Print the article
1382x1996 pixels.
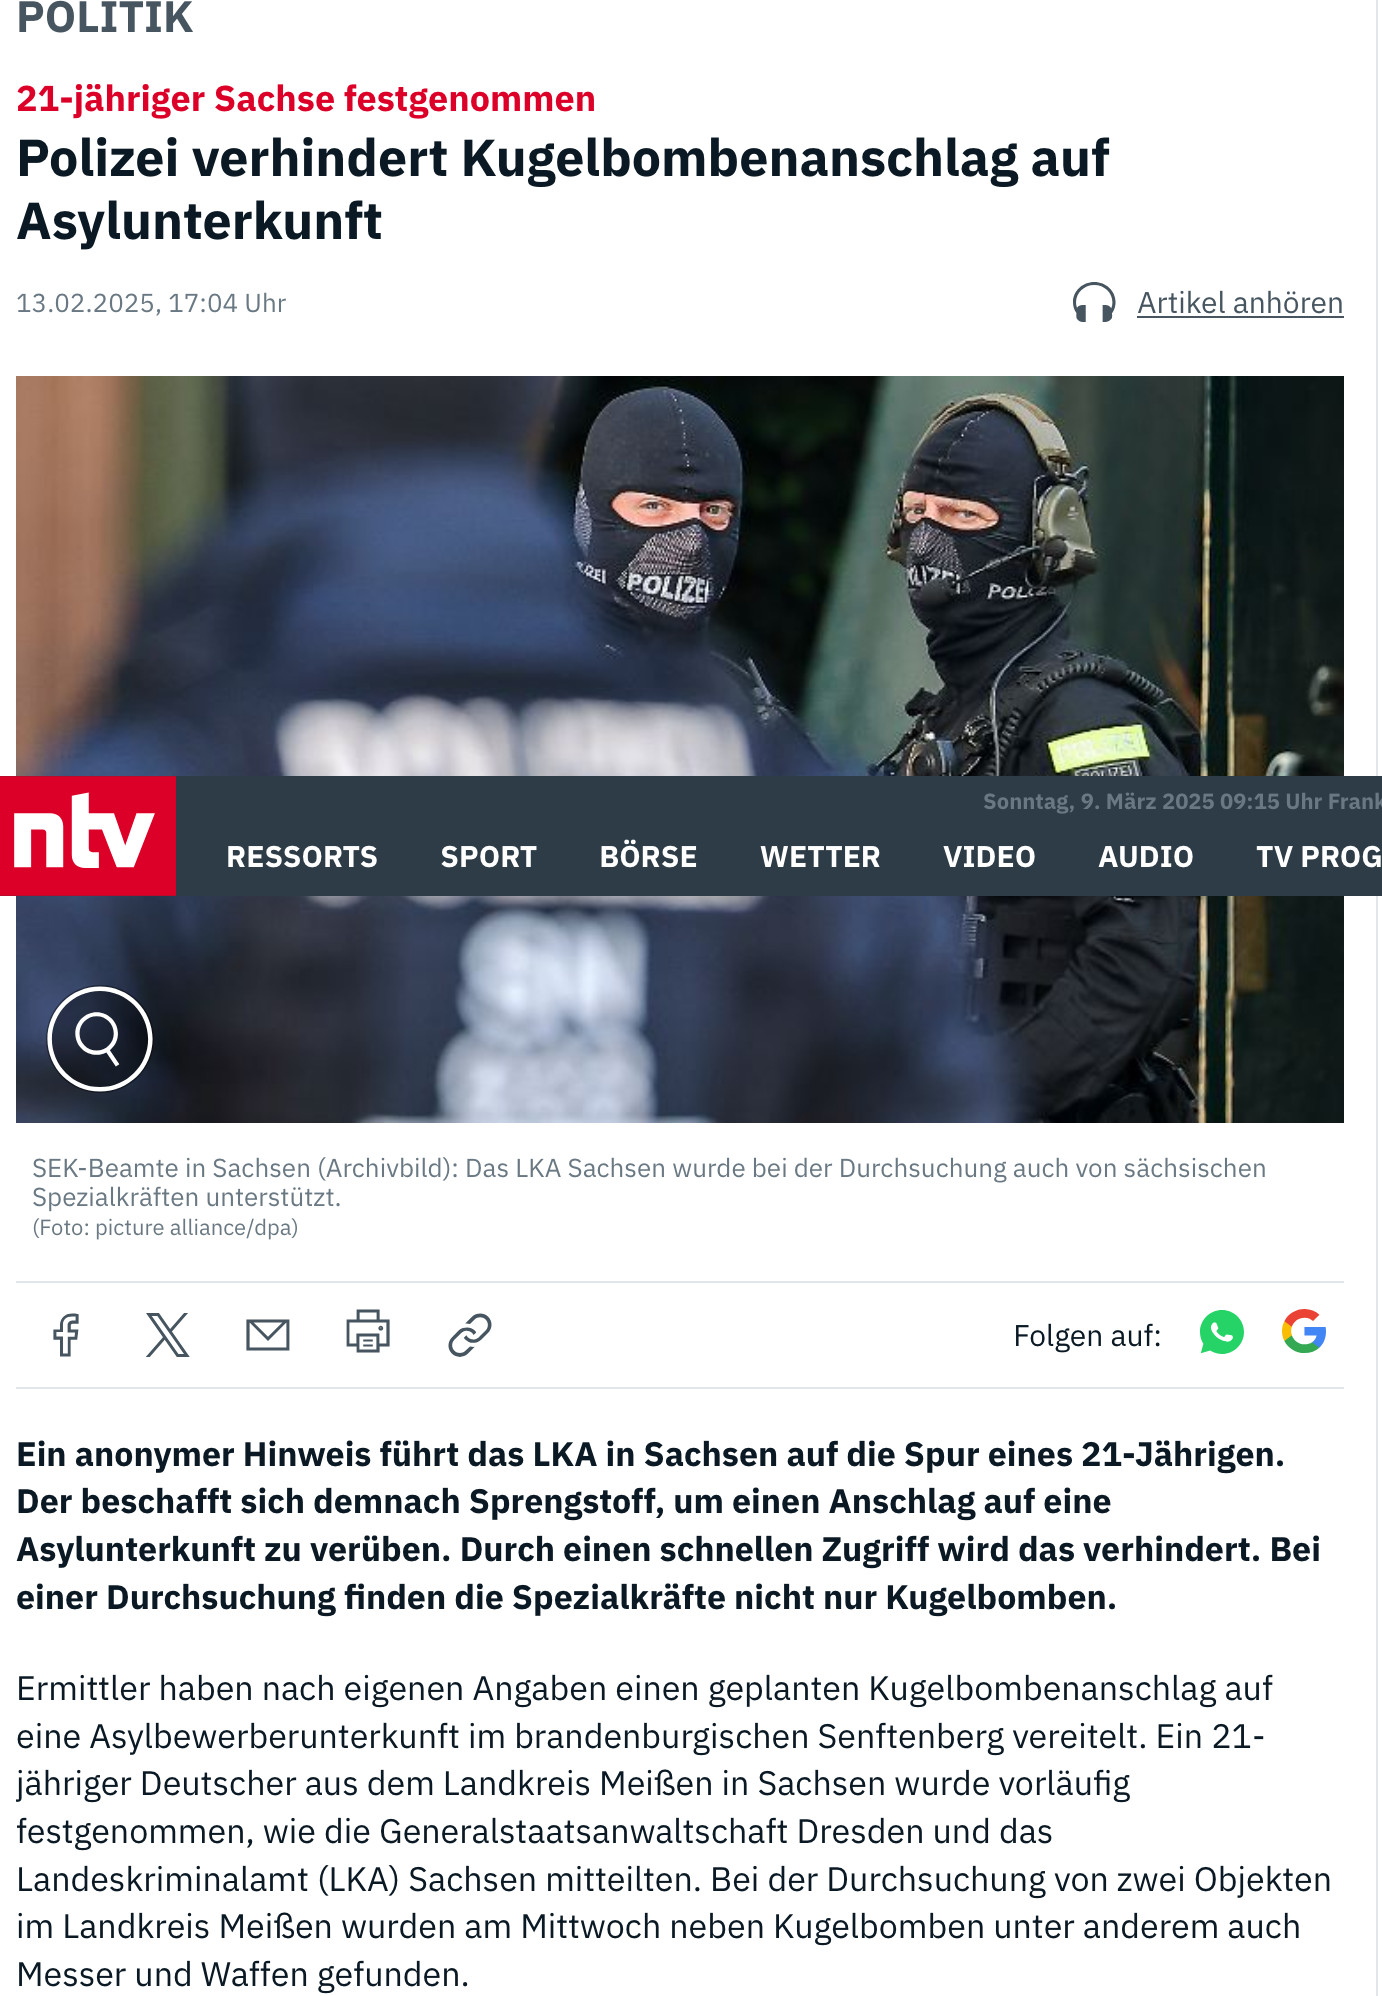pos(368,1332)
